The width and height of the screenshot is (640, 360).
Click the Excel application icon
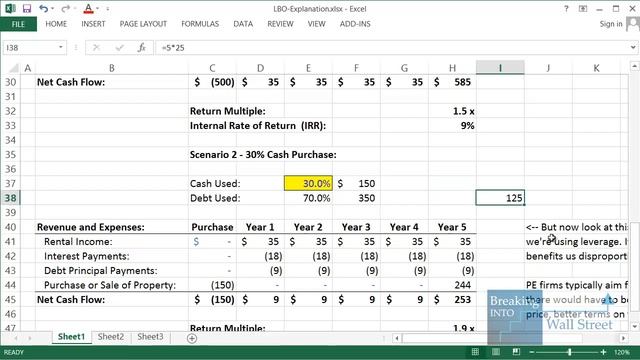pyautogui.click(x=10, y=9)
